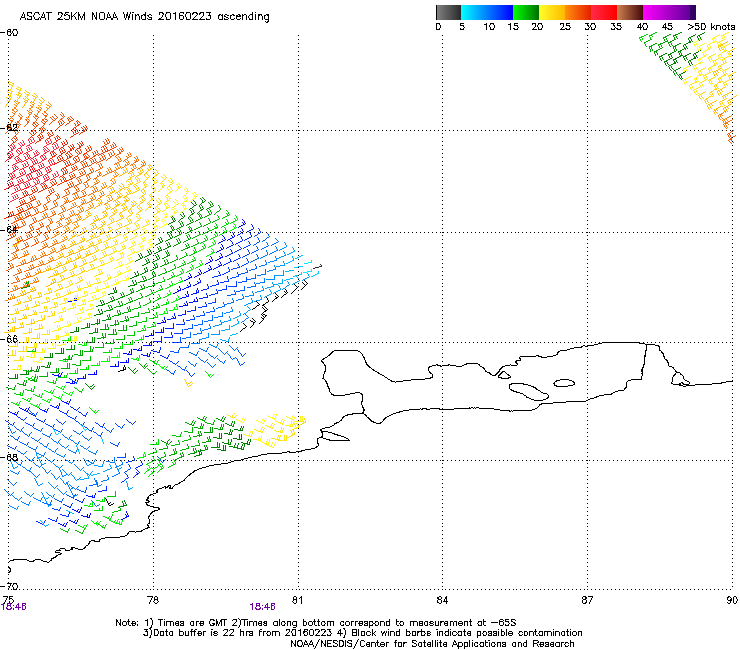Select the blue 10-15 knots legend segment
740x650 pixels.
(500, 12)
